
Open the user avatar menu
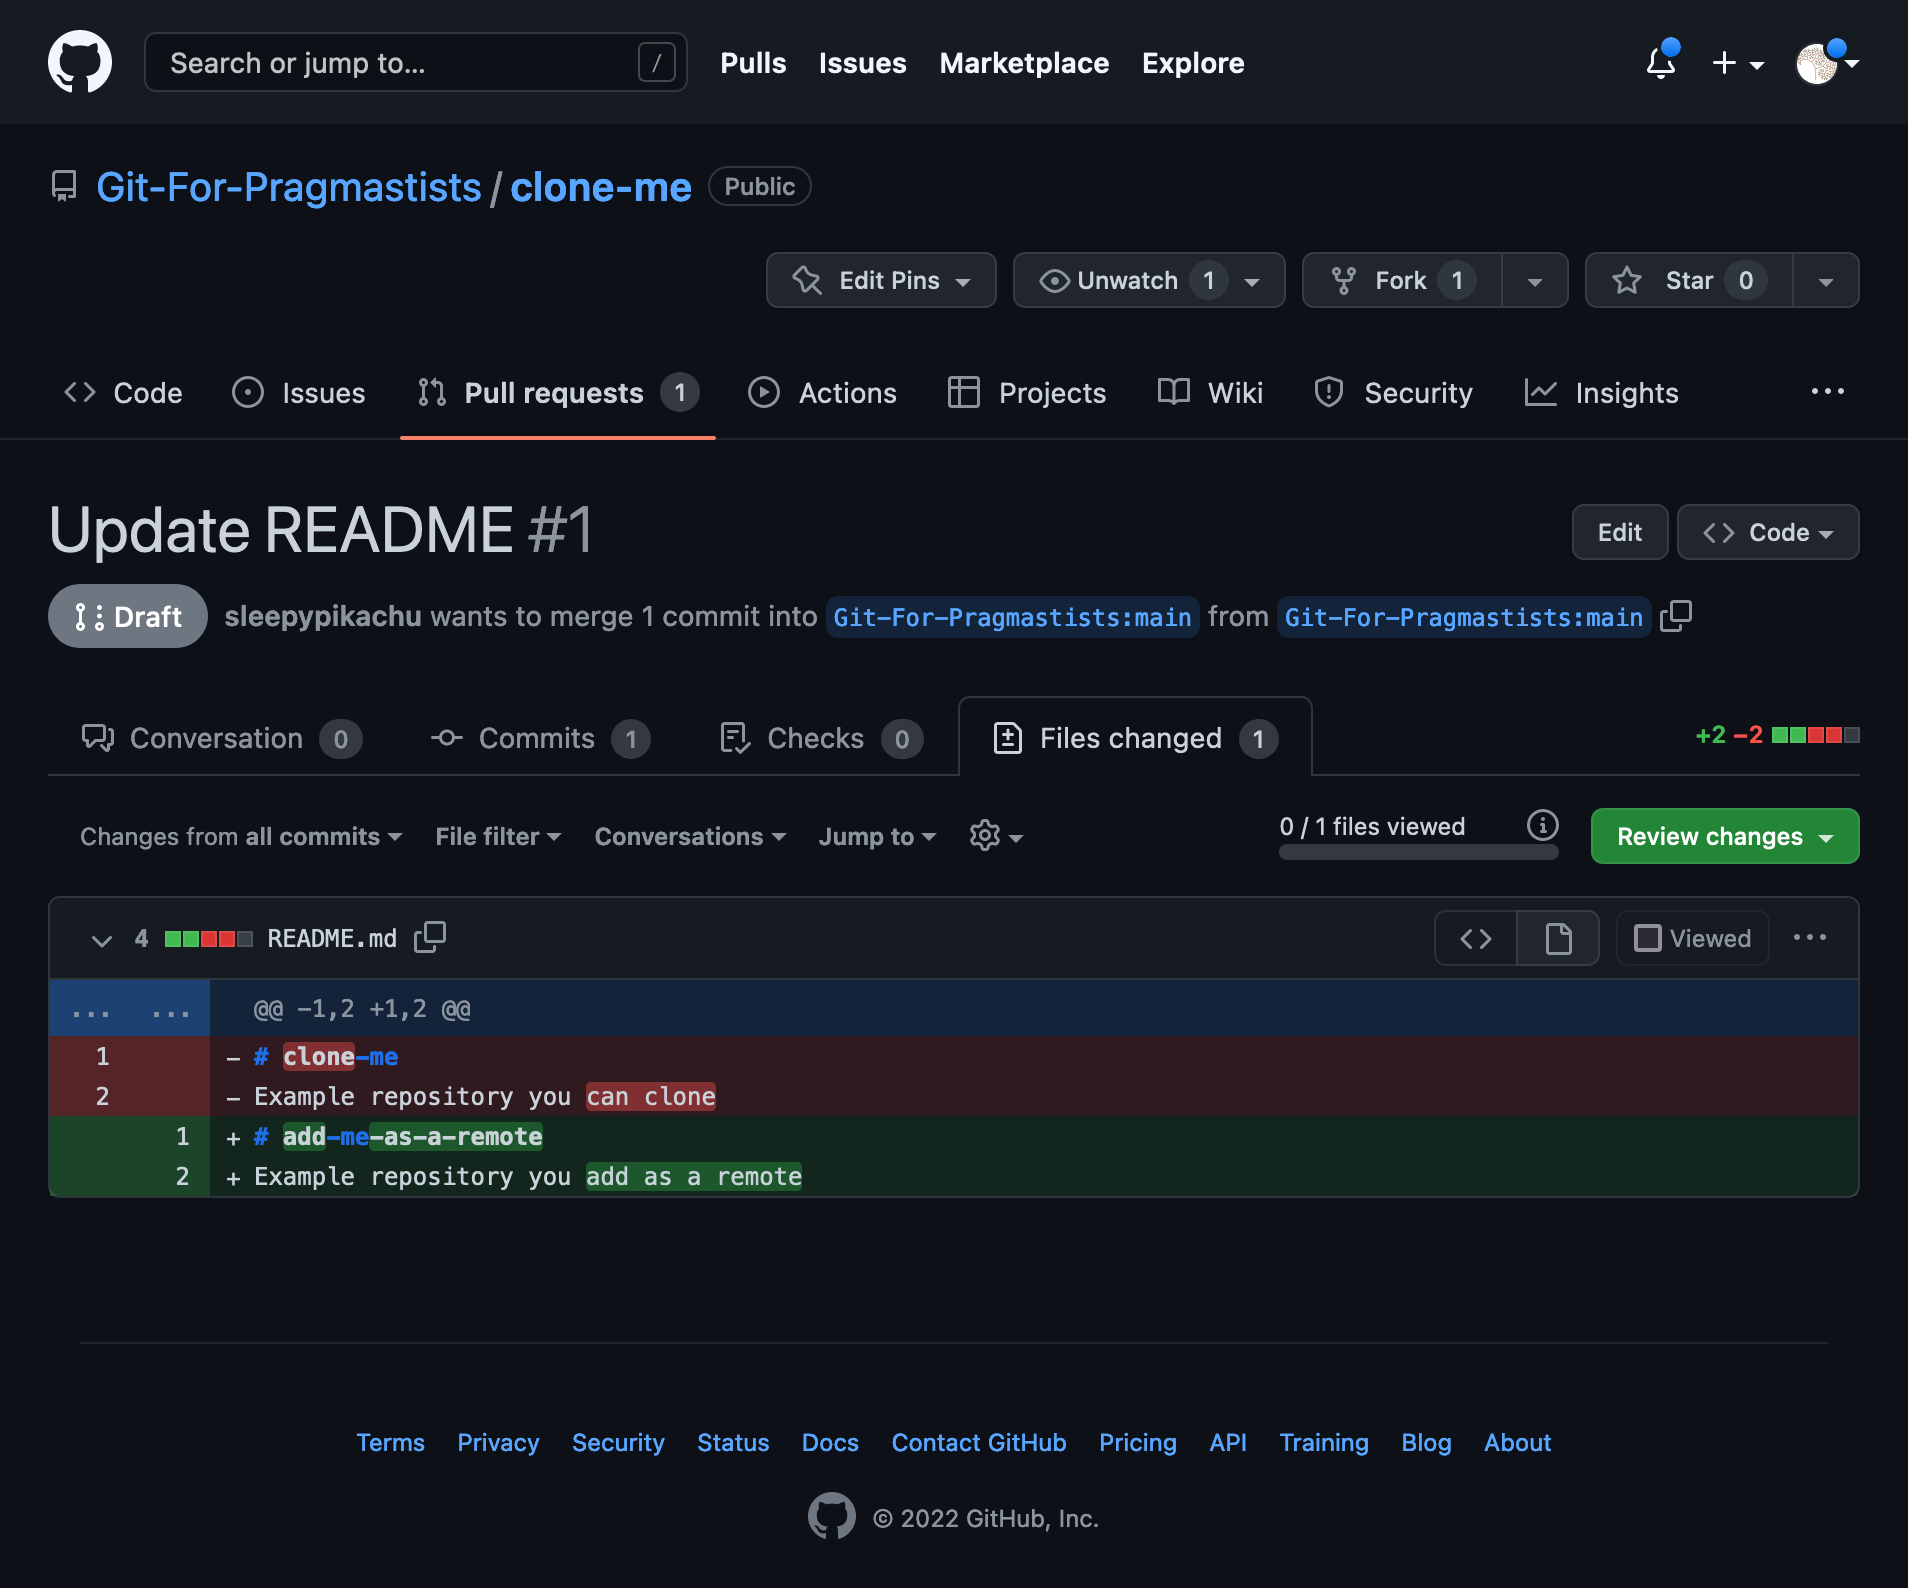[1827, 63]
